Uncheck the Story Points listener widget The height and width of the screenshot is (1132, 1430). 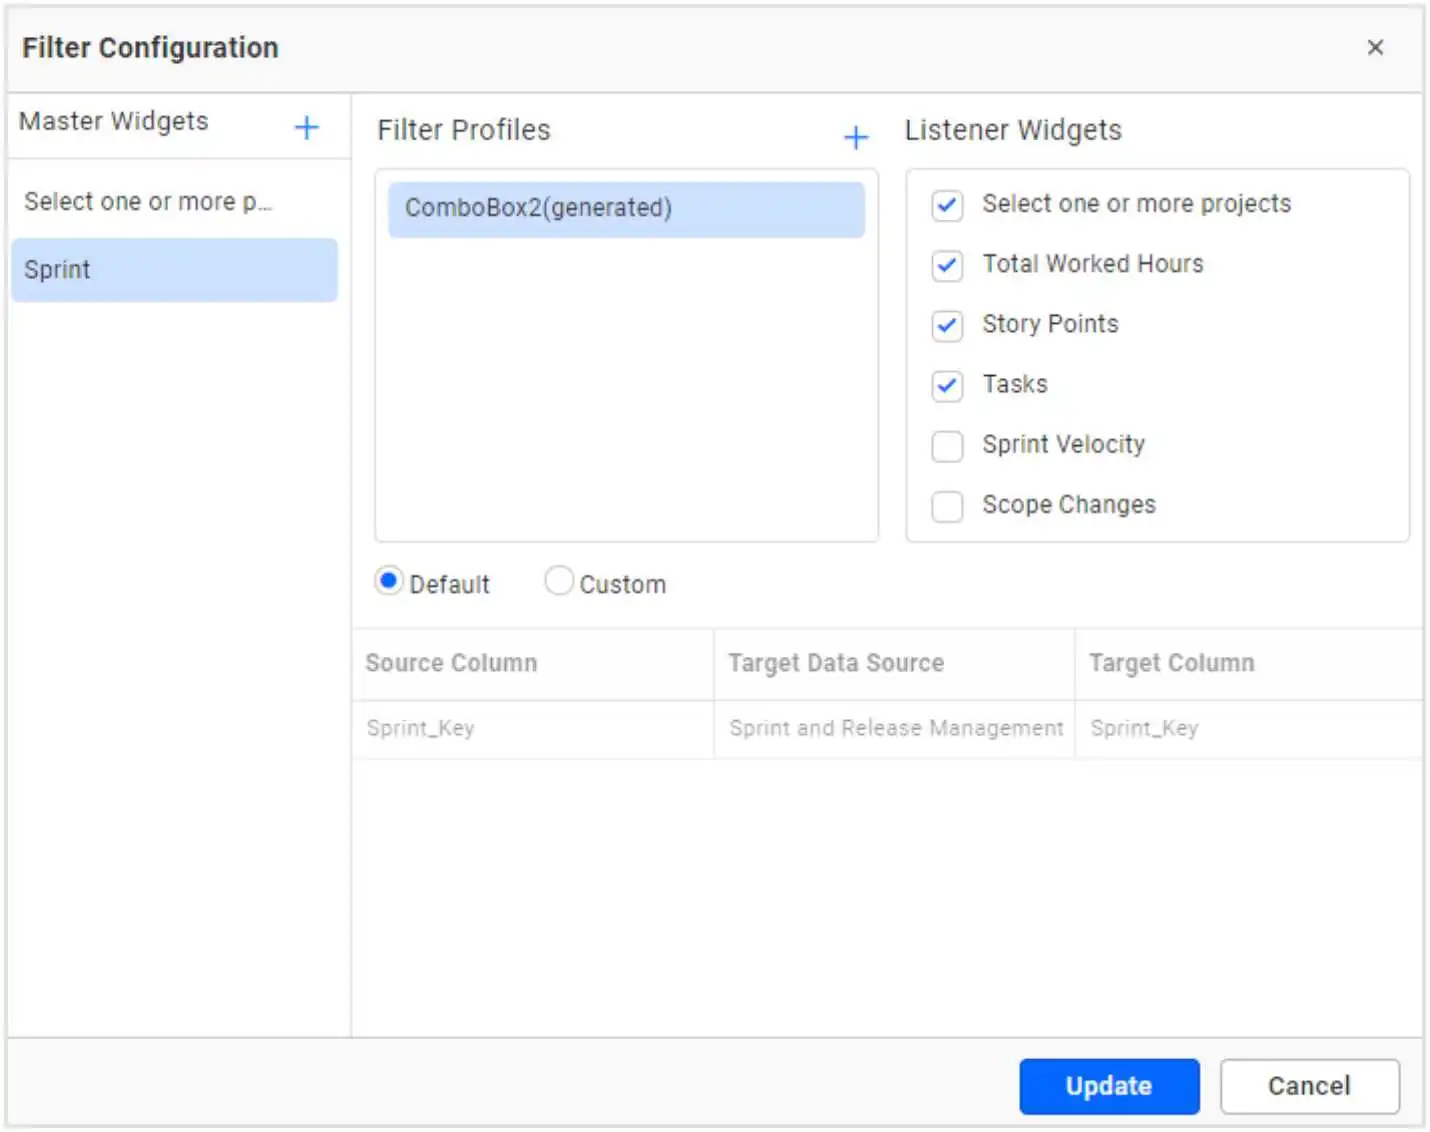coord(947,326)
